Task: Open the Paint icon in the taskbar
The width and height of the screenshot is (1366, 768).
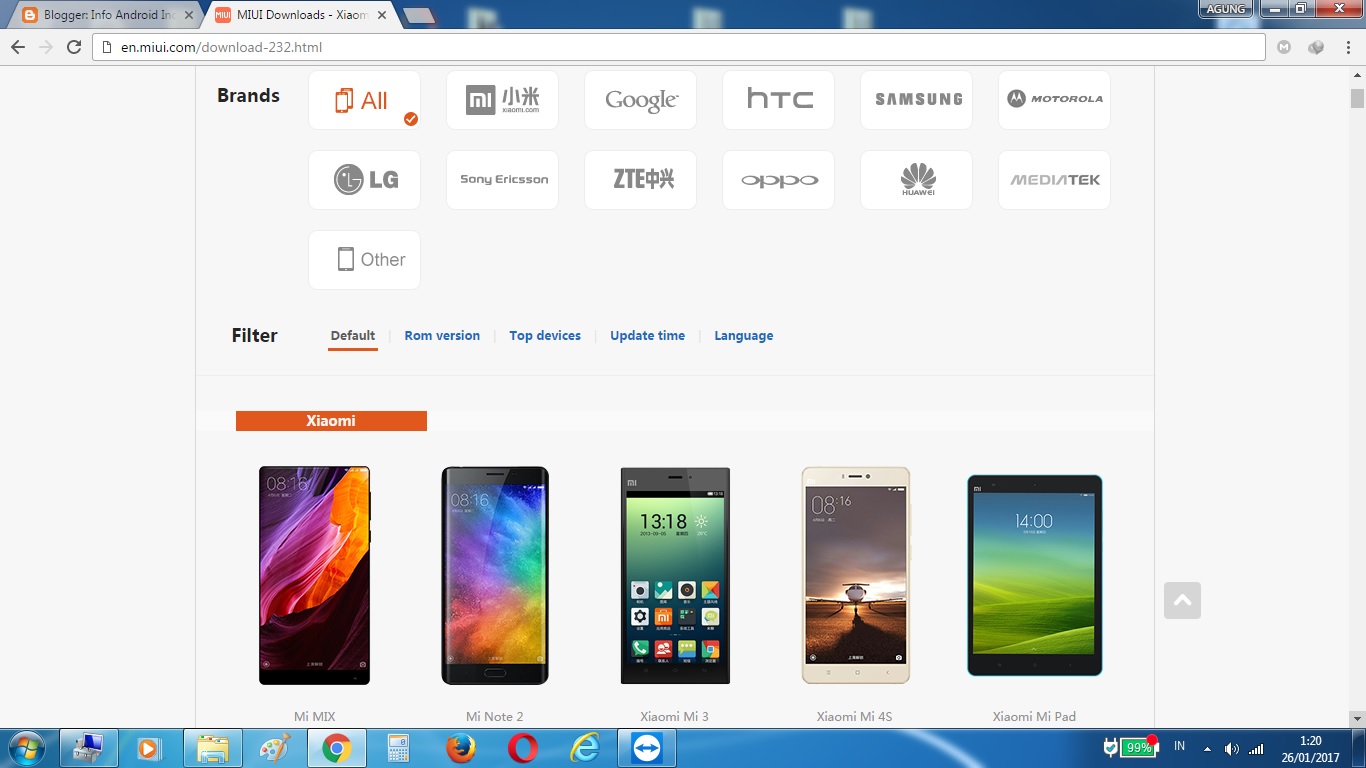Action: (274, 748)
